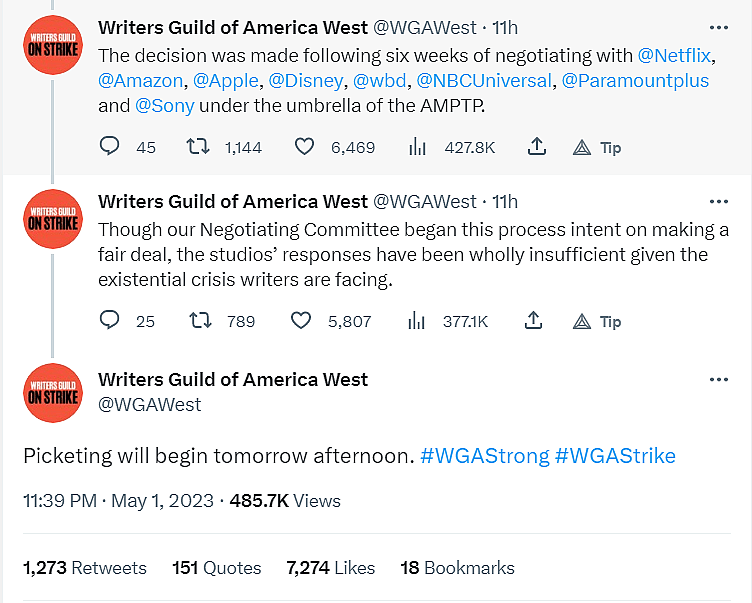The width and height of the screenshot is (752, 603).
Task: Reply to the tweet with 25 replies
Action: pos(110,321)
